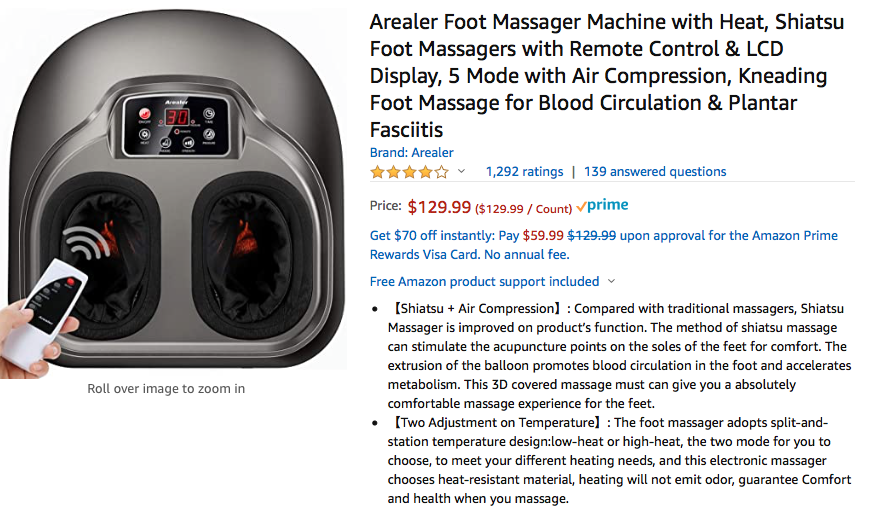Open the 1,292 ratings link
The width and height of the screenshot is (875, 506).
click(524, 172)
